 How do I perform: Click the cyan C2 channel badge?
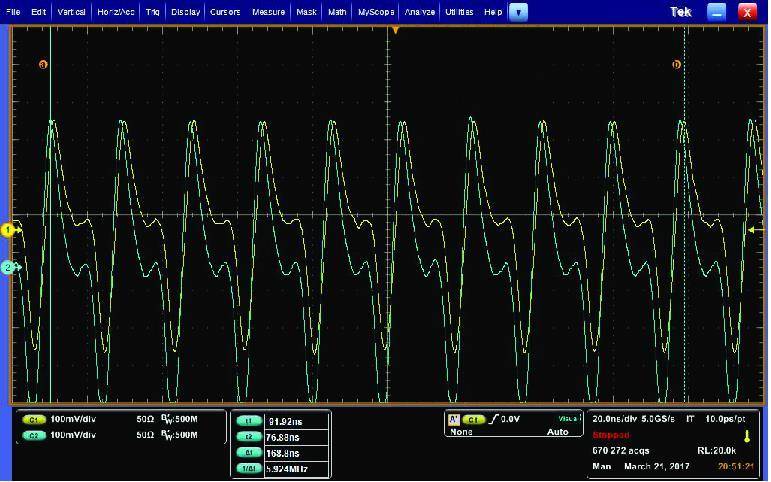36,435
